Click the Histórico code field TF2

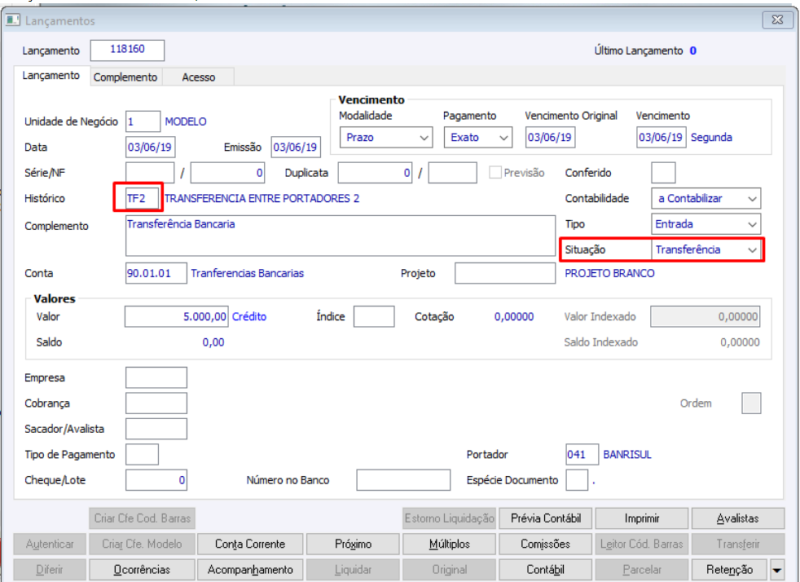pos(142,198)
